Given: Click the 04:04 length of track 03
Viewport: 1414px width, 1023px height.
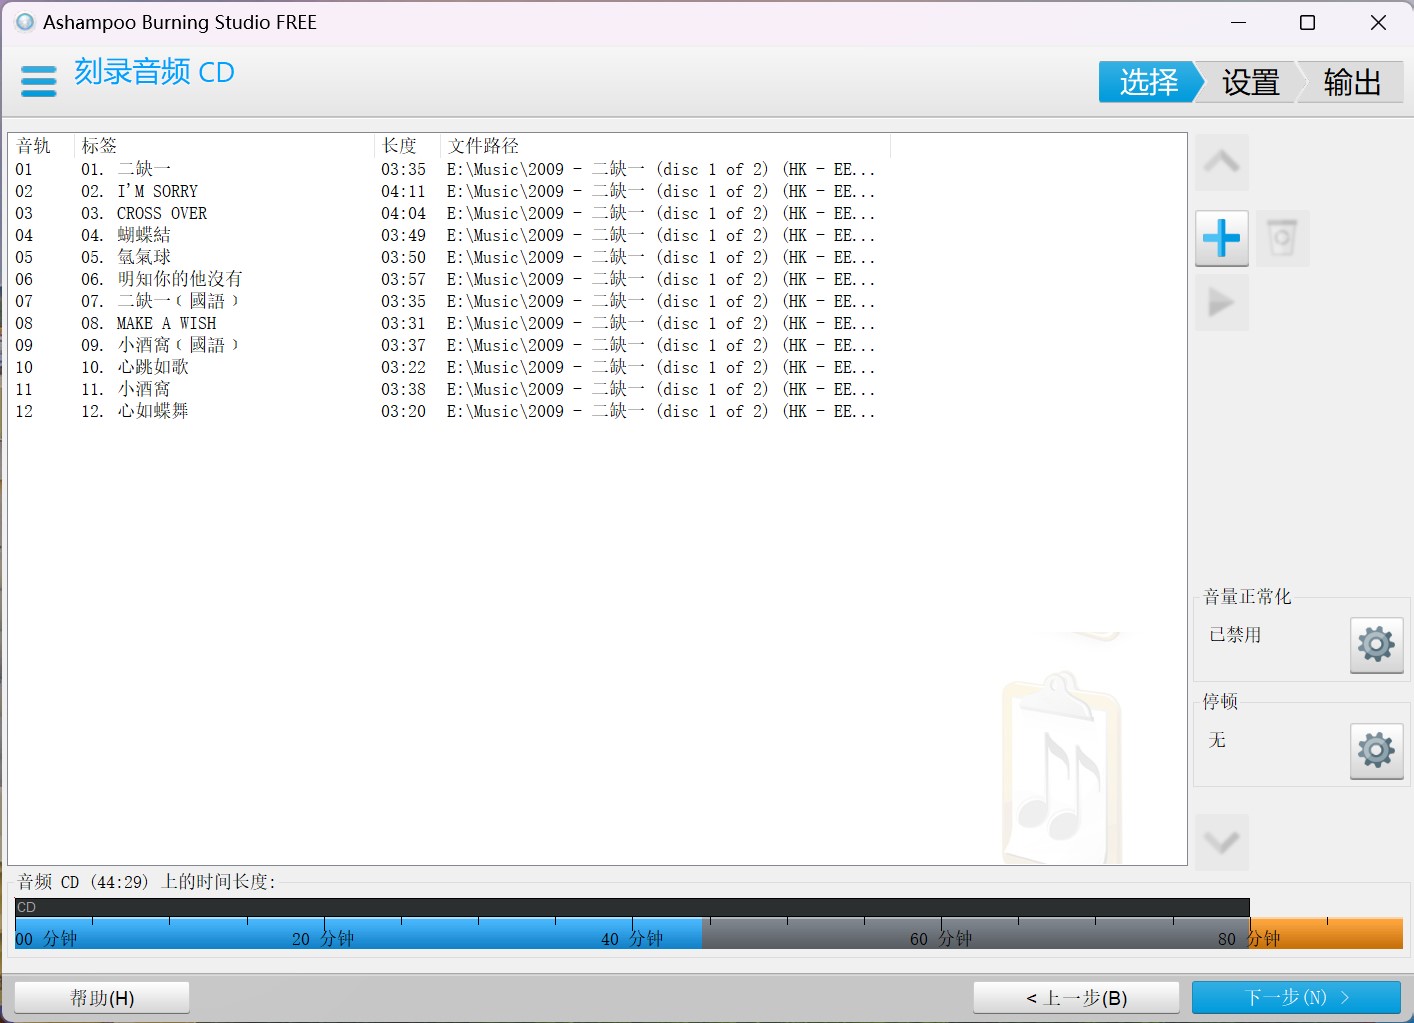Looking at the screenshot, I should pyautogui.click(x=403, y=214).
